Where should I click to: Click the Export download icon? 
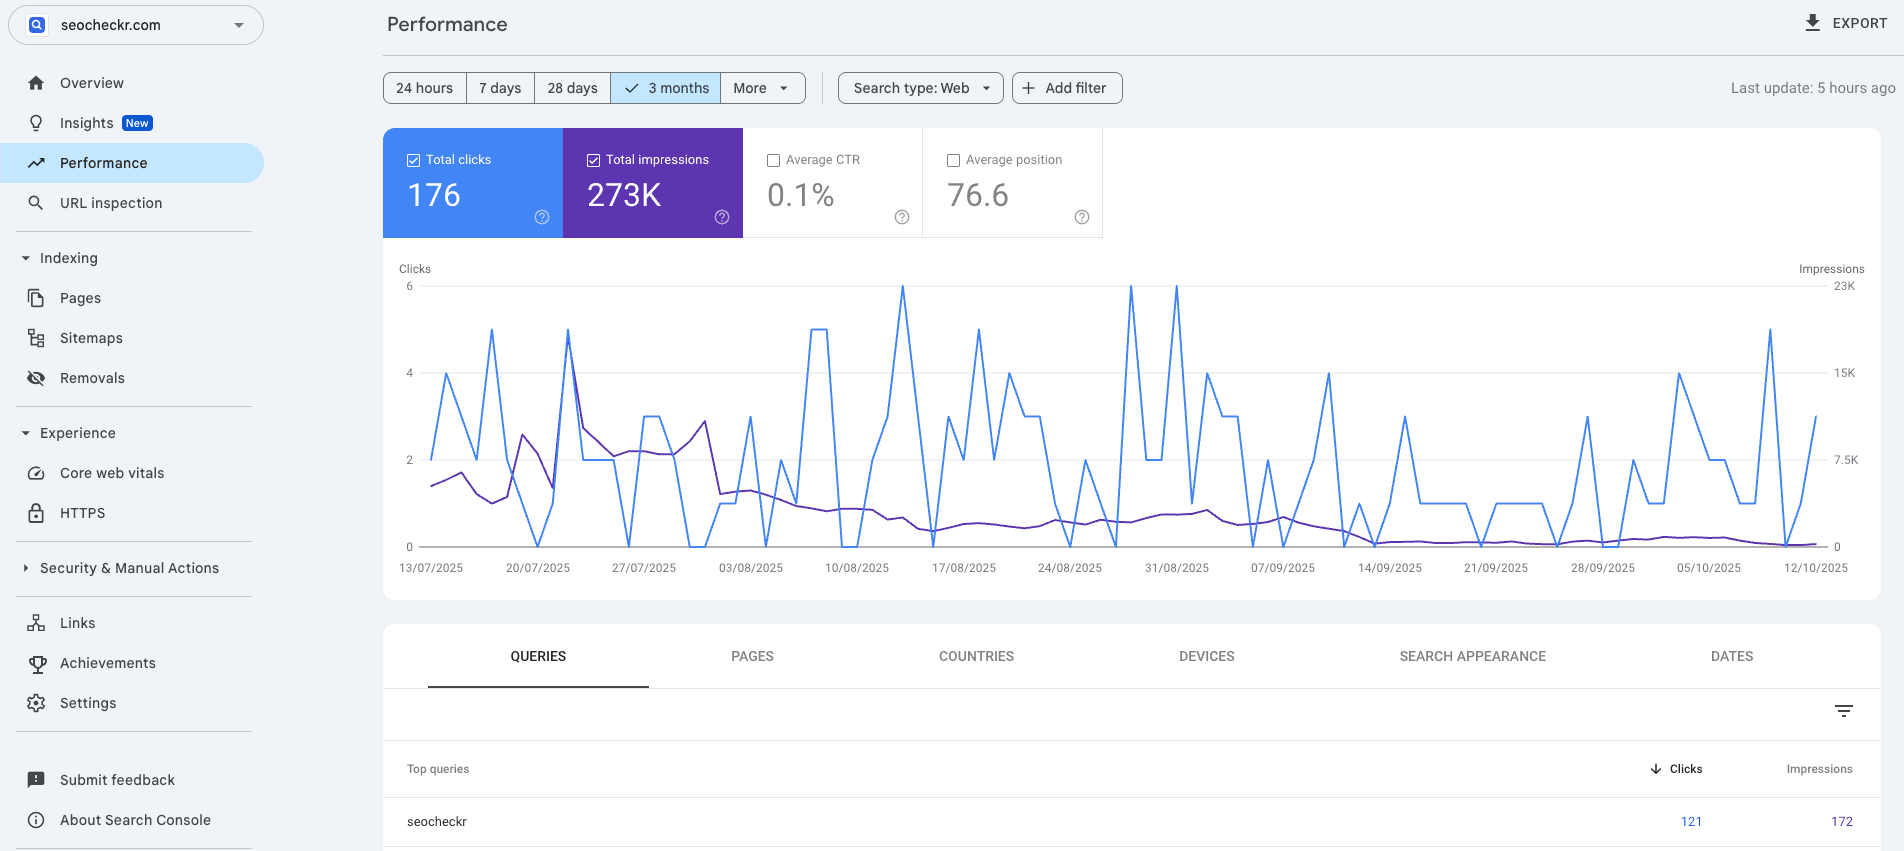coord(1812,23)
